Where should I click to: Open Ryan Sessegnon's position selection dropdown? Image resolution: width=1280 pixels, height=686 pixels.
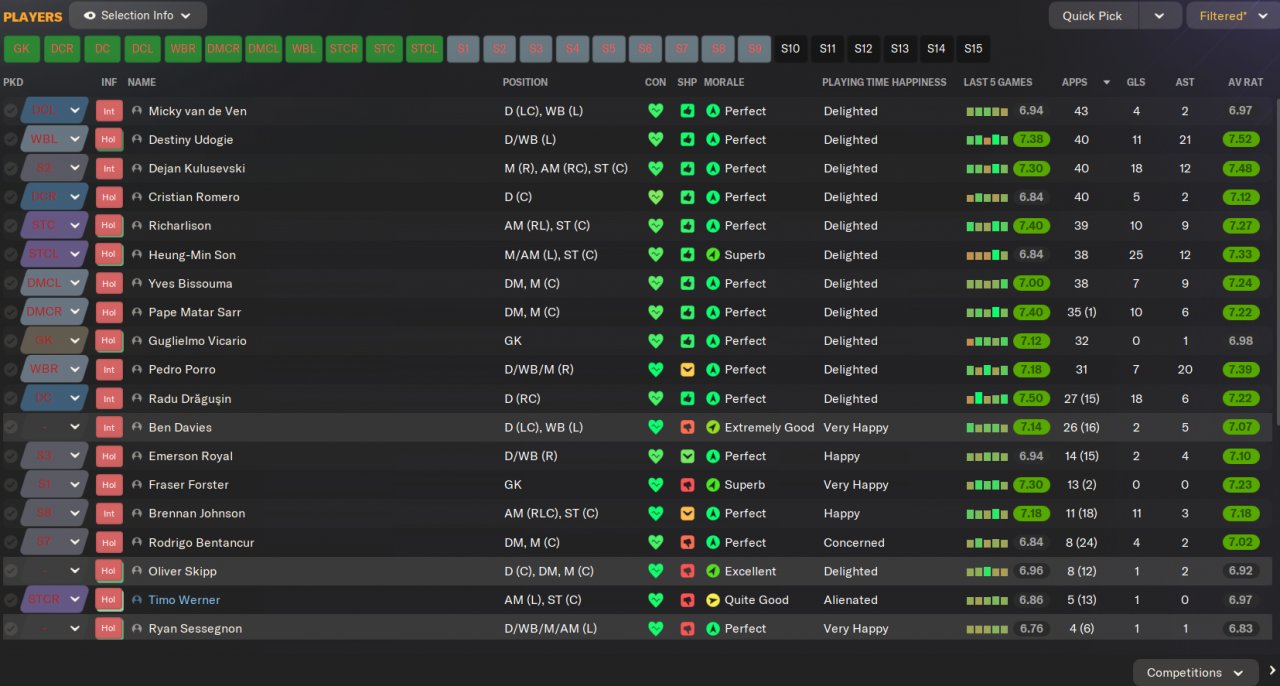click(x=54, y=629)
